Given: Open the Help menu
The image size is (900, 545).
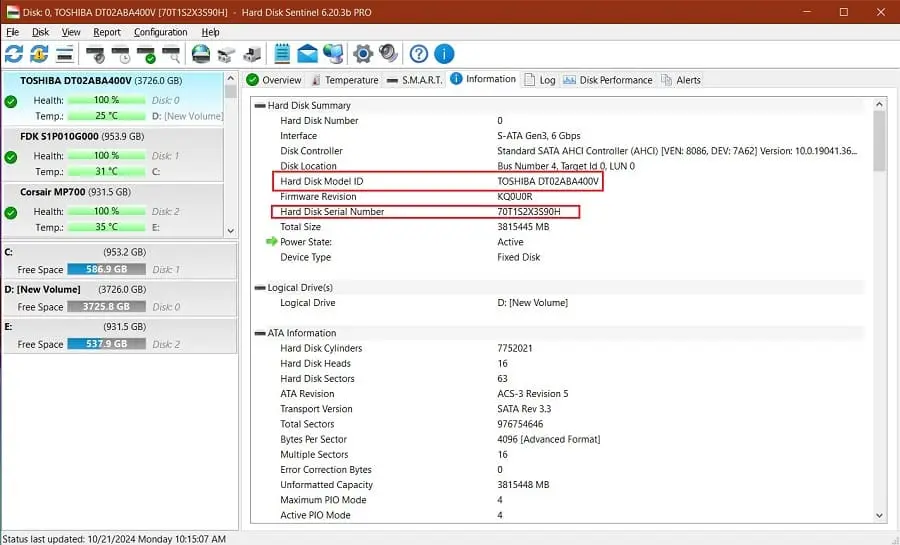Looking at the screenshot, I should pyautogui.click(x=211, y=32).
